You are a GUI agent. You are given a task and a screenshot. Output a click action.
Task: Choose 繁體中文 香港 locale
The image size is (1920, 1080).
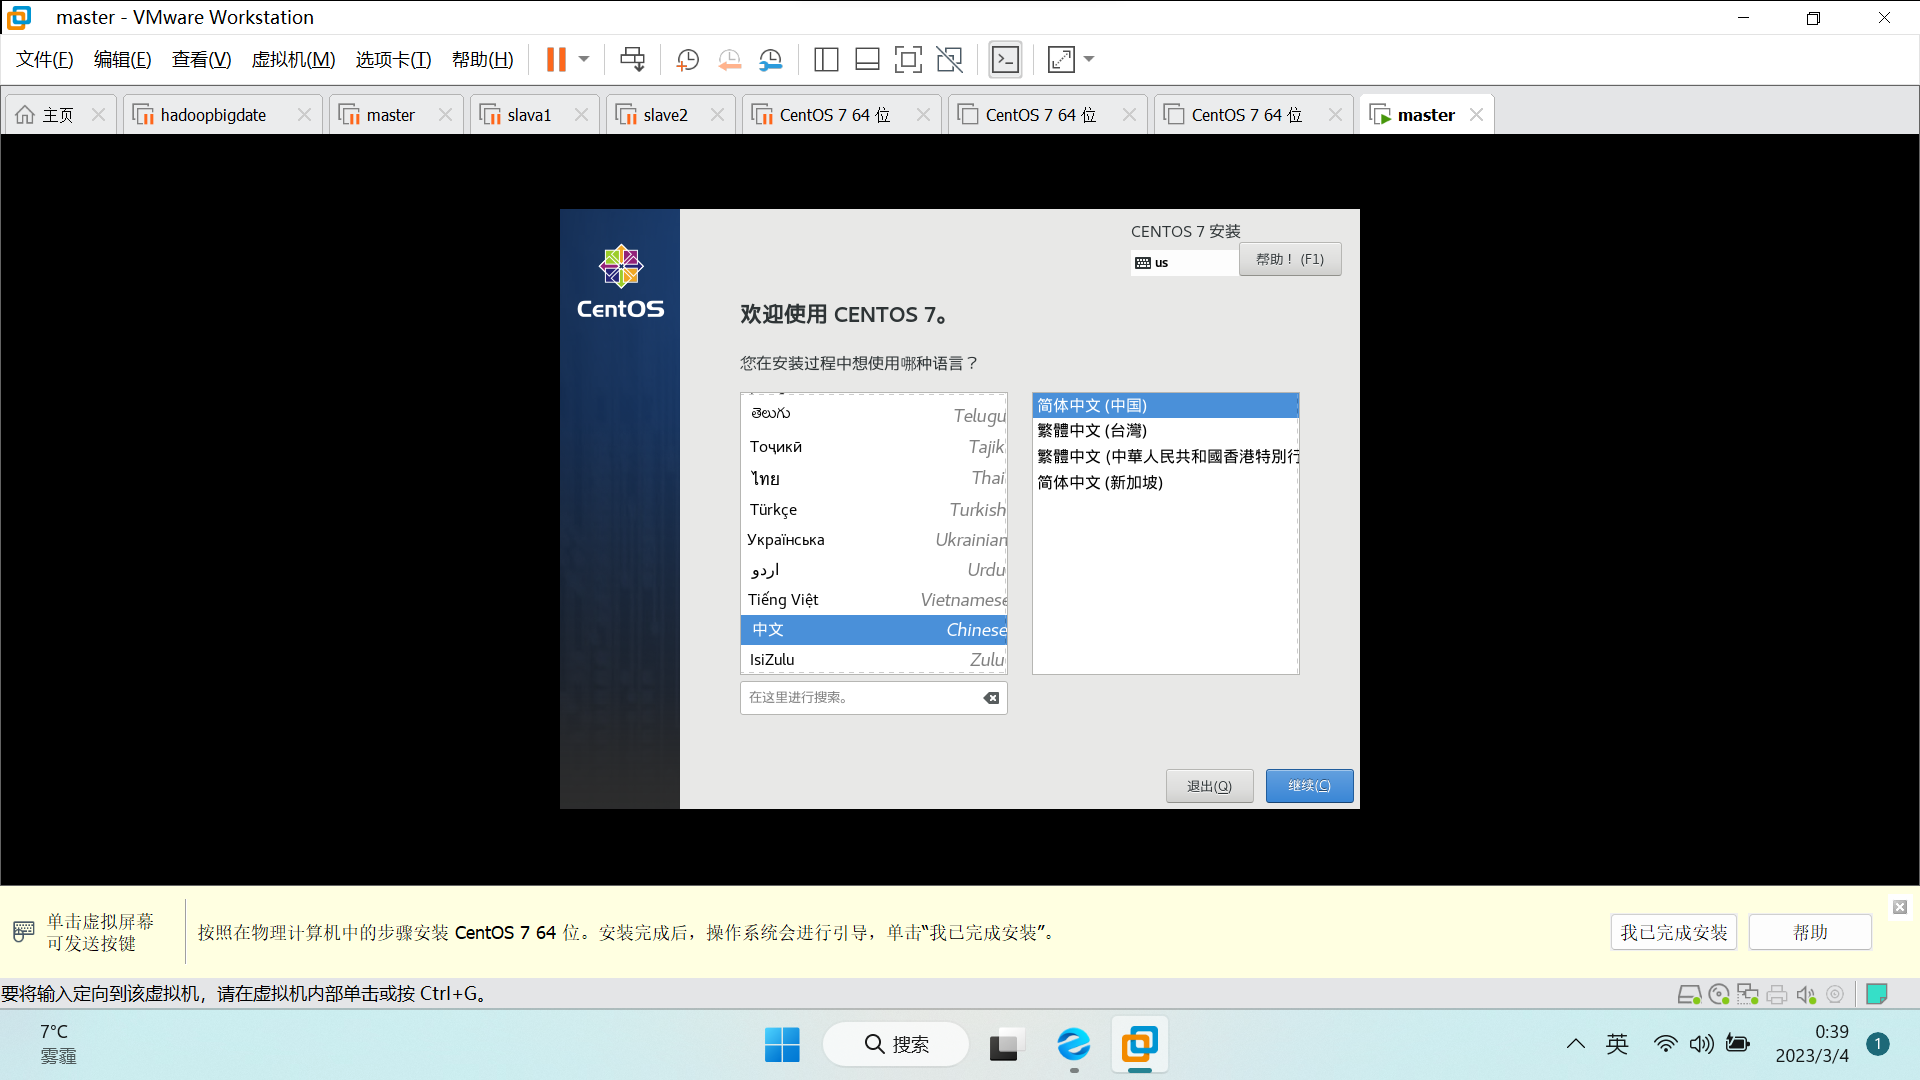click(1165, 456)
